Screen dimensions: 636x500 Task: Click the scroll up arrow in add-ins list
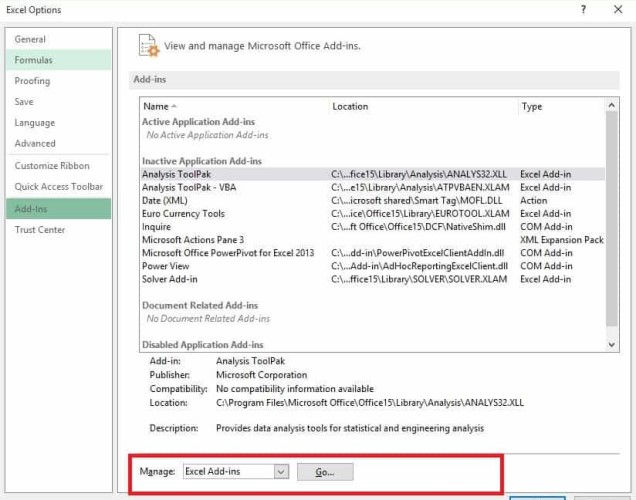click(612, 106)
